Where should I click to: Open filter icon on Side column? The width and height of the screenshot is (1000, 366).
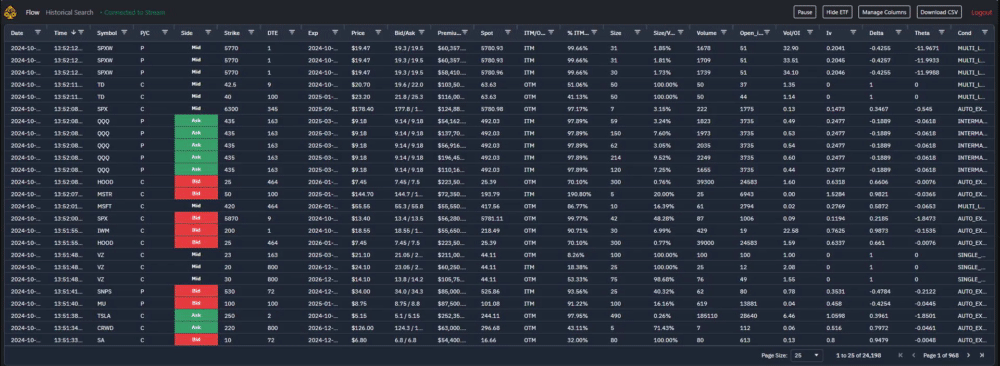pos(209,32)
